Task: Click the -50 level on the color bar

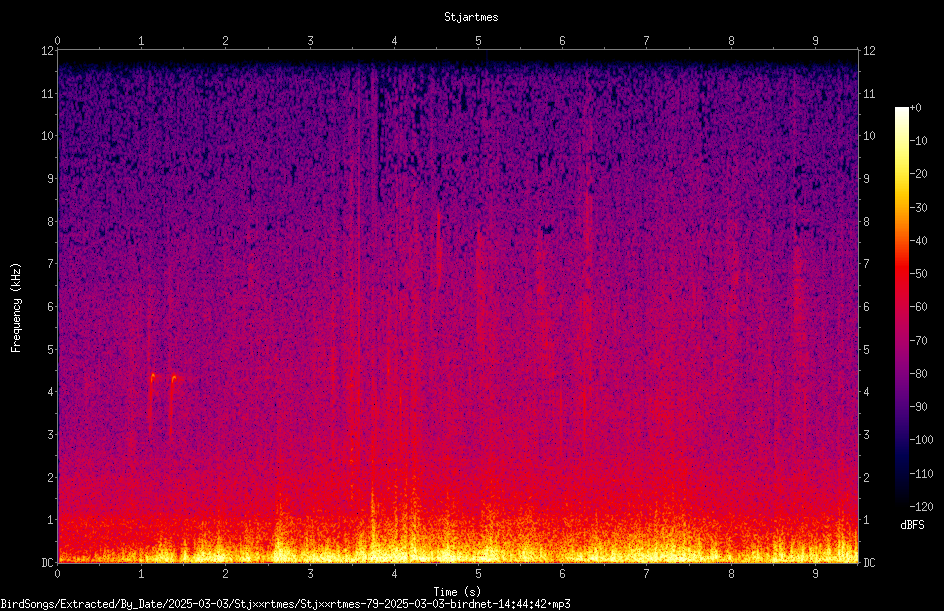Action: (x=918, y=273)
